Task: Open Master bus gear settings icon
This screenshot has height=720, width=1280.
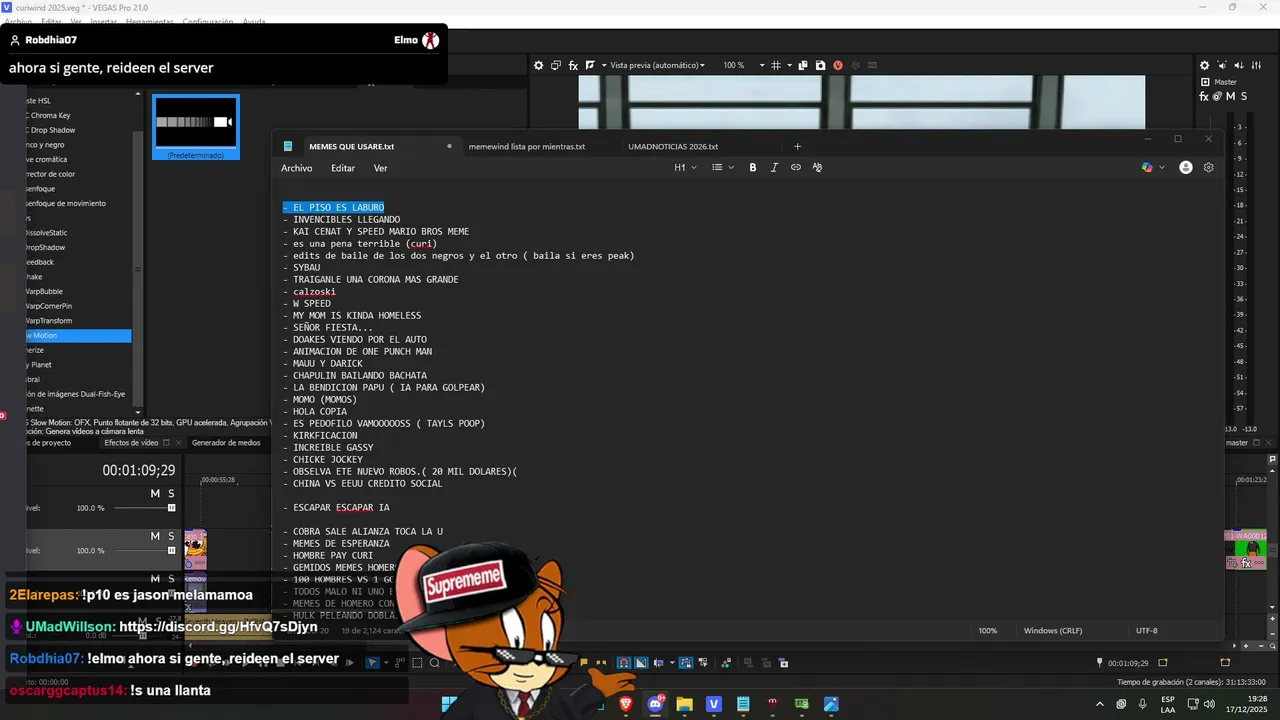Action: (x=1204, y=66)
